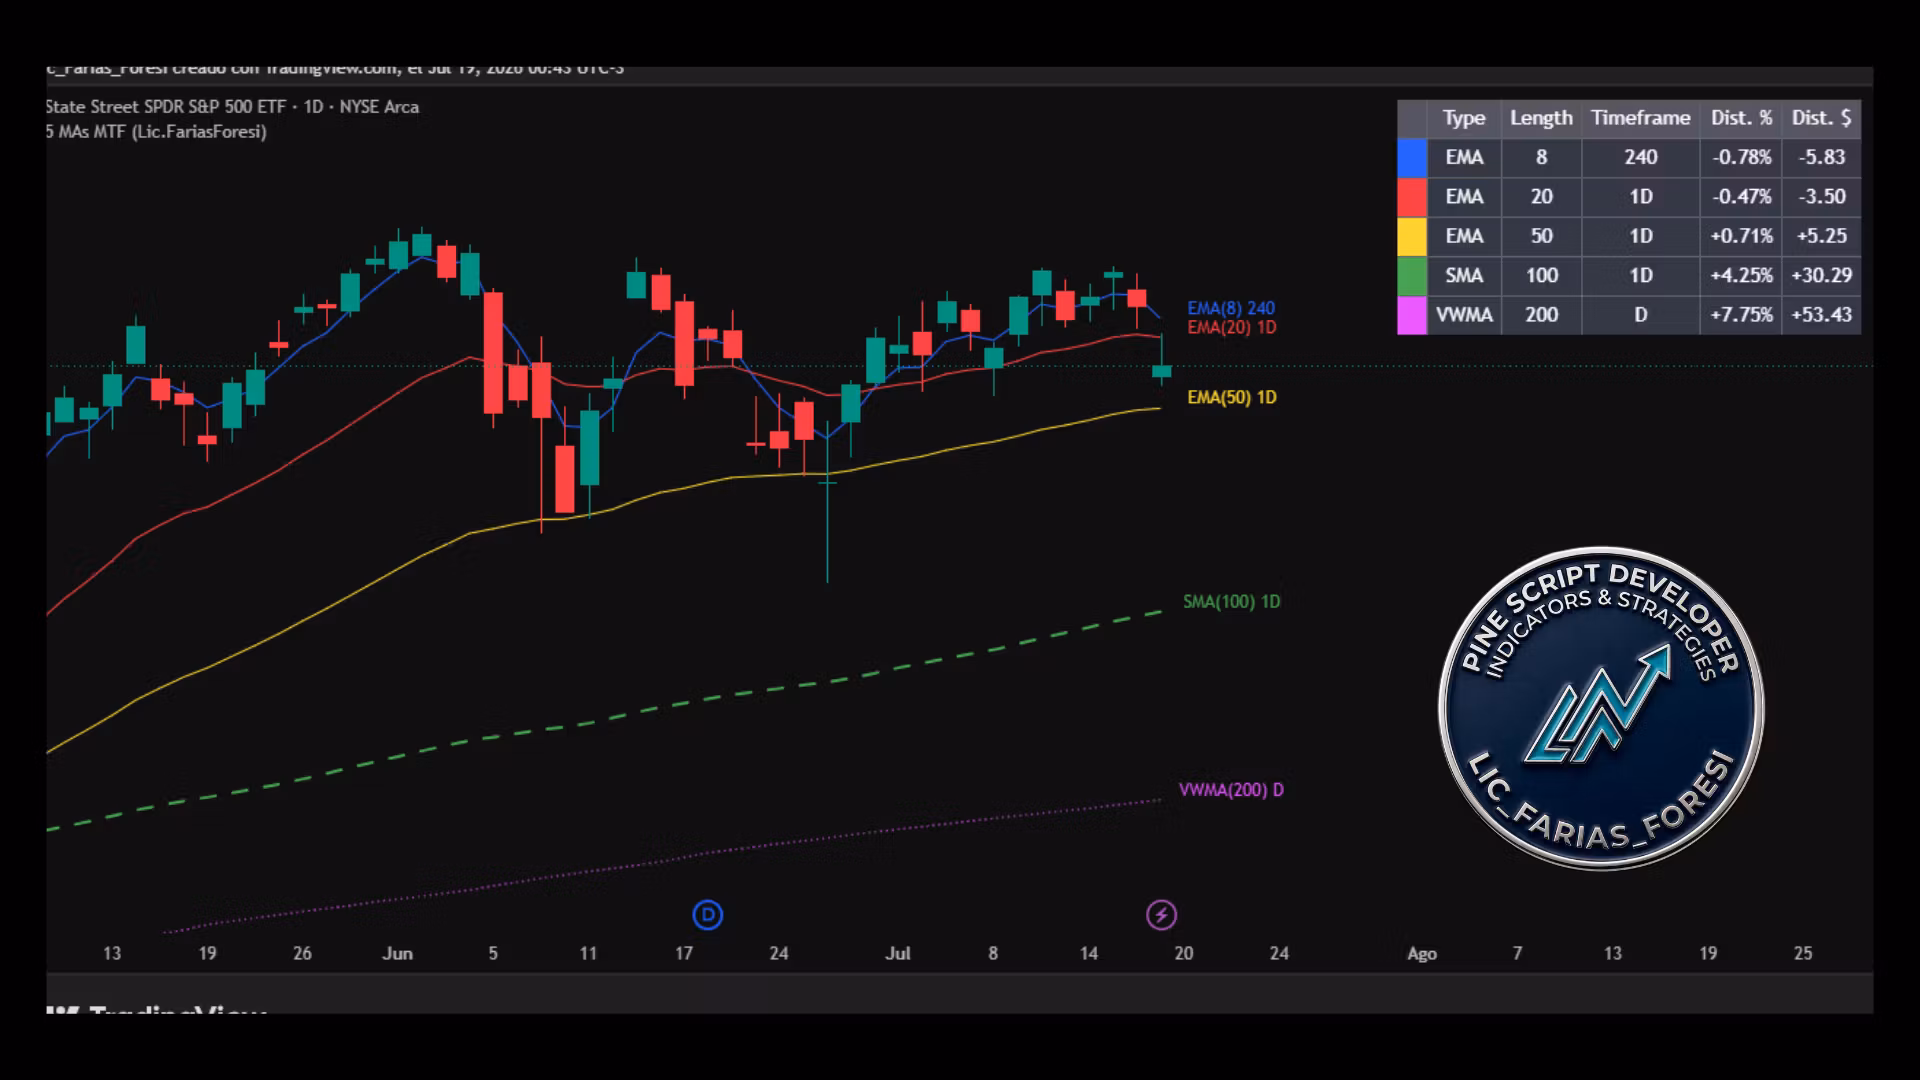
Task: Select the magenta VWMA 200 color swatch
Action: tap(1412, 315)
